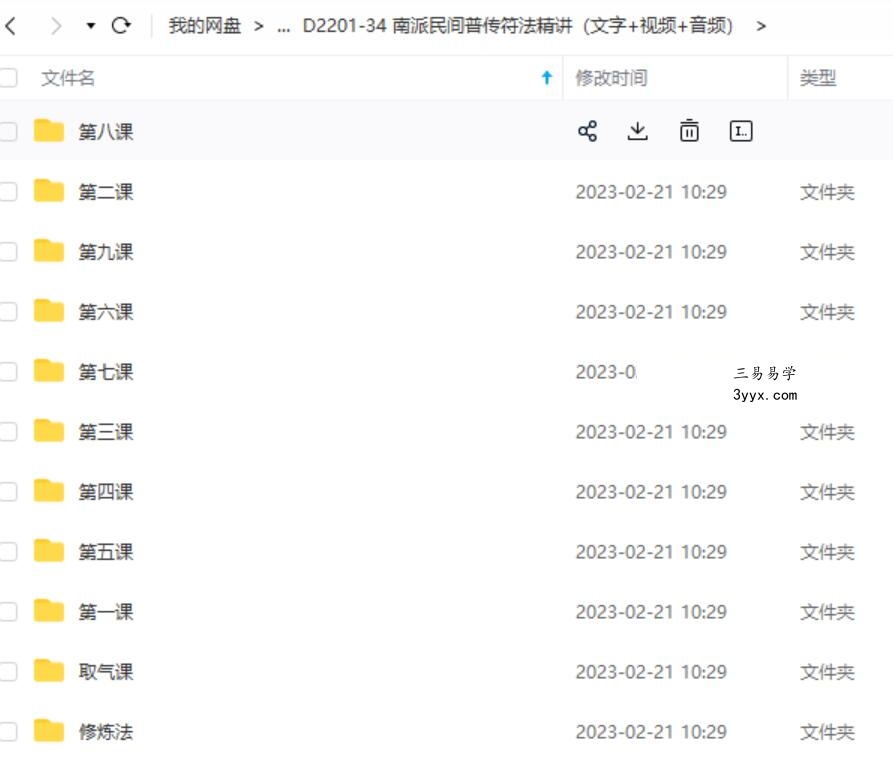Open the folder named 第四课
This screenshot has width=893, height=766.
106,492
